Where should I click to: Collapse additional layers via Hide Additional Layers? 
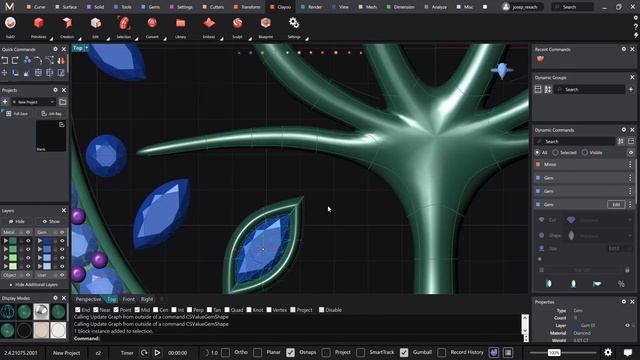pyautogui.click(x=34, y=284)
